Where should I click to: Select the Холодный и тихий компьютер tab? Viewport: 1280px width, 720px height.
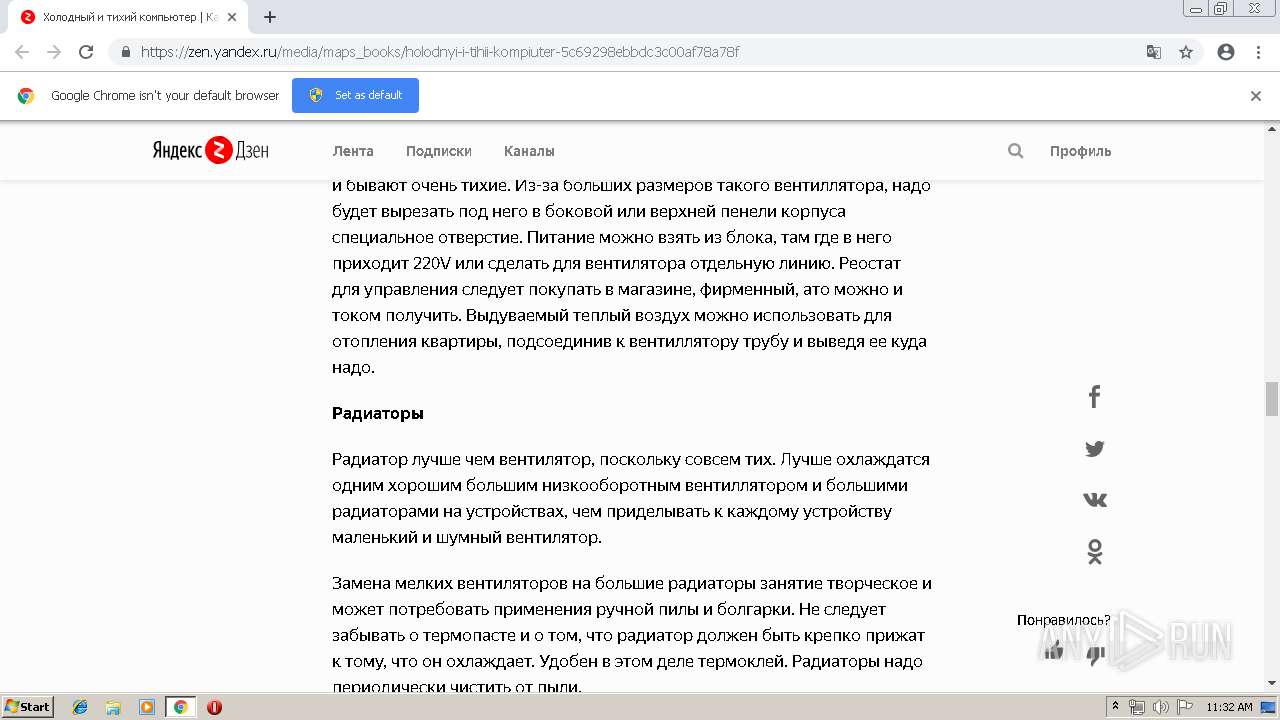click(128, 17)
